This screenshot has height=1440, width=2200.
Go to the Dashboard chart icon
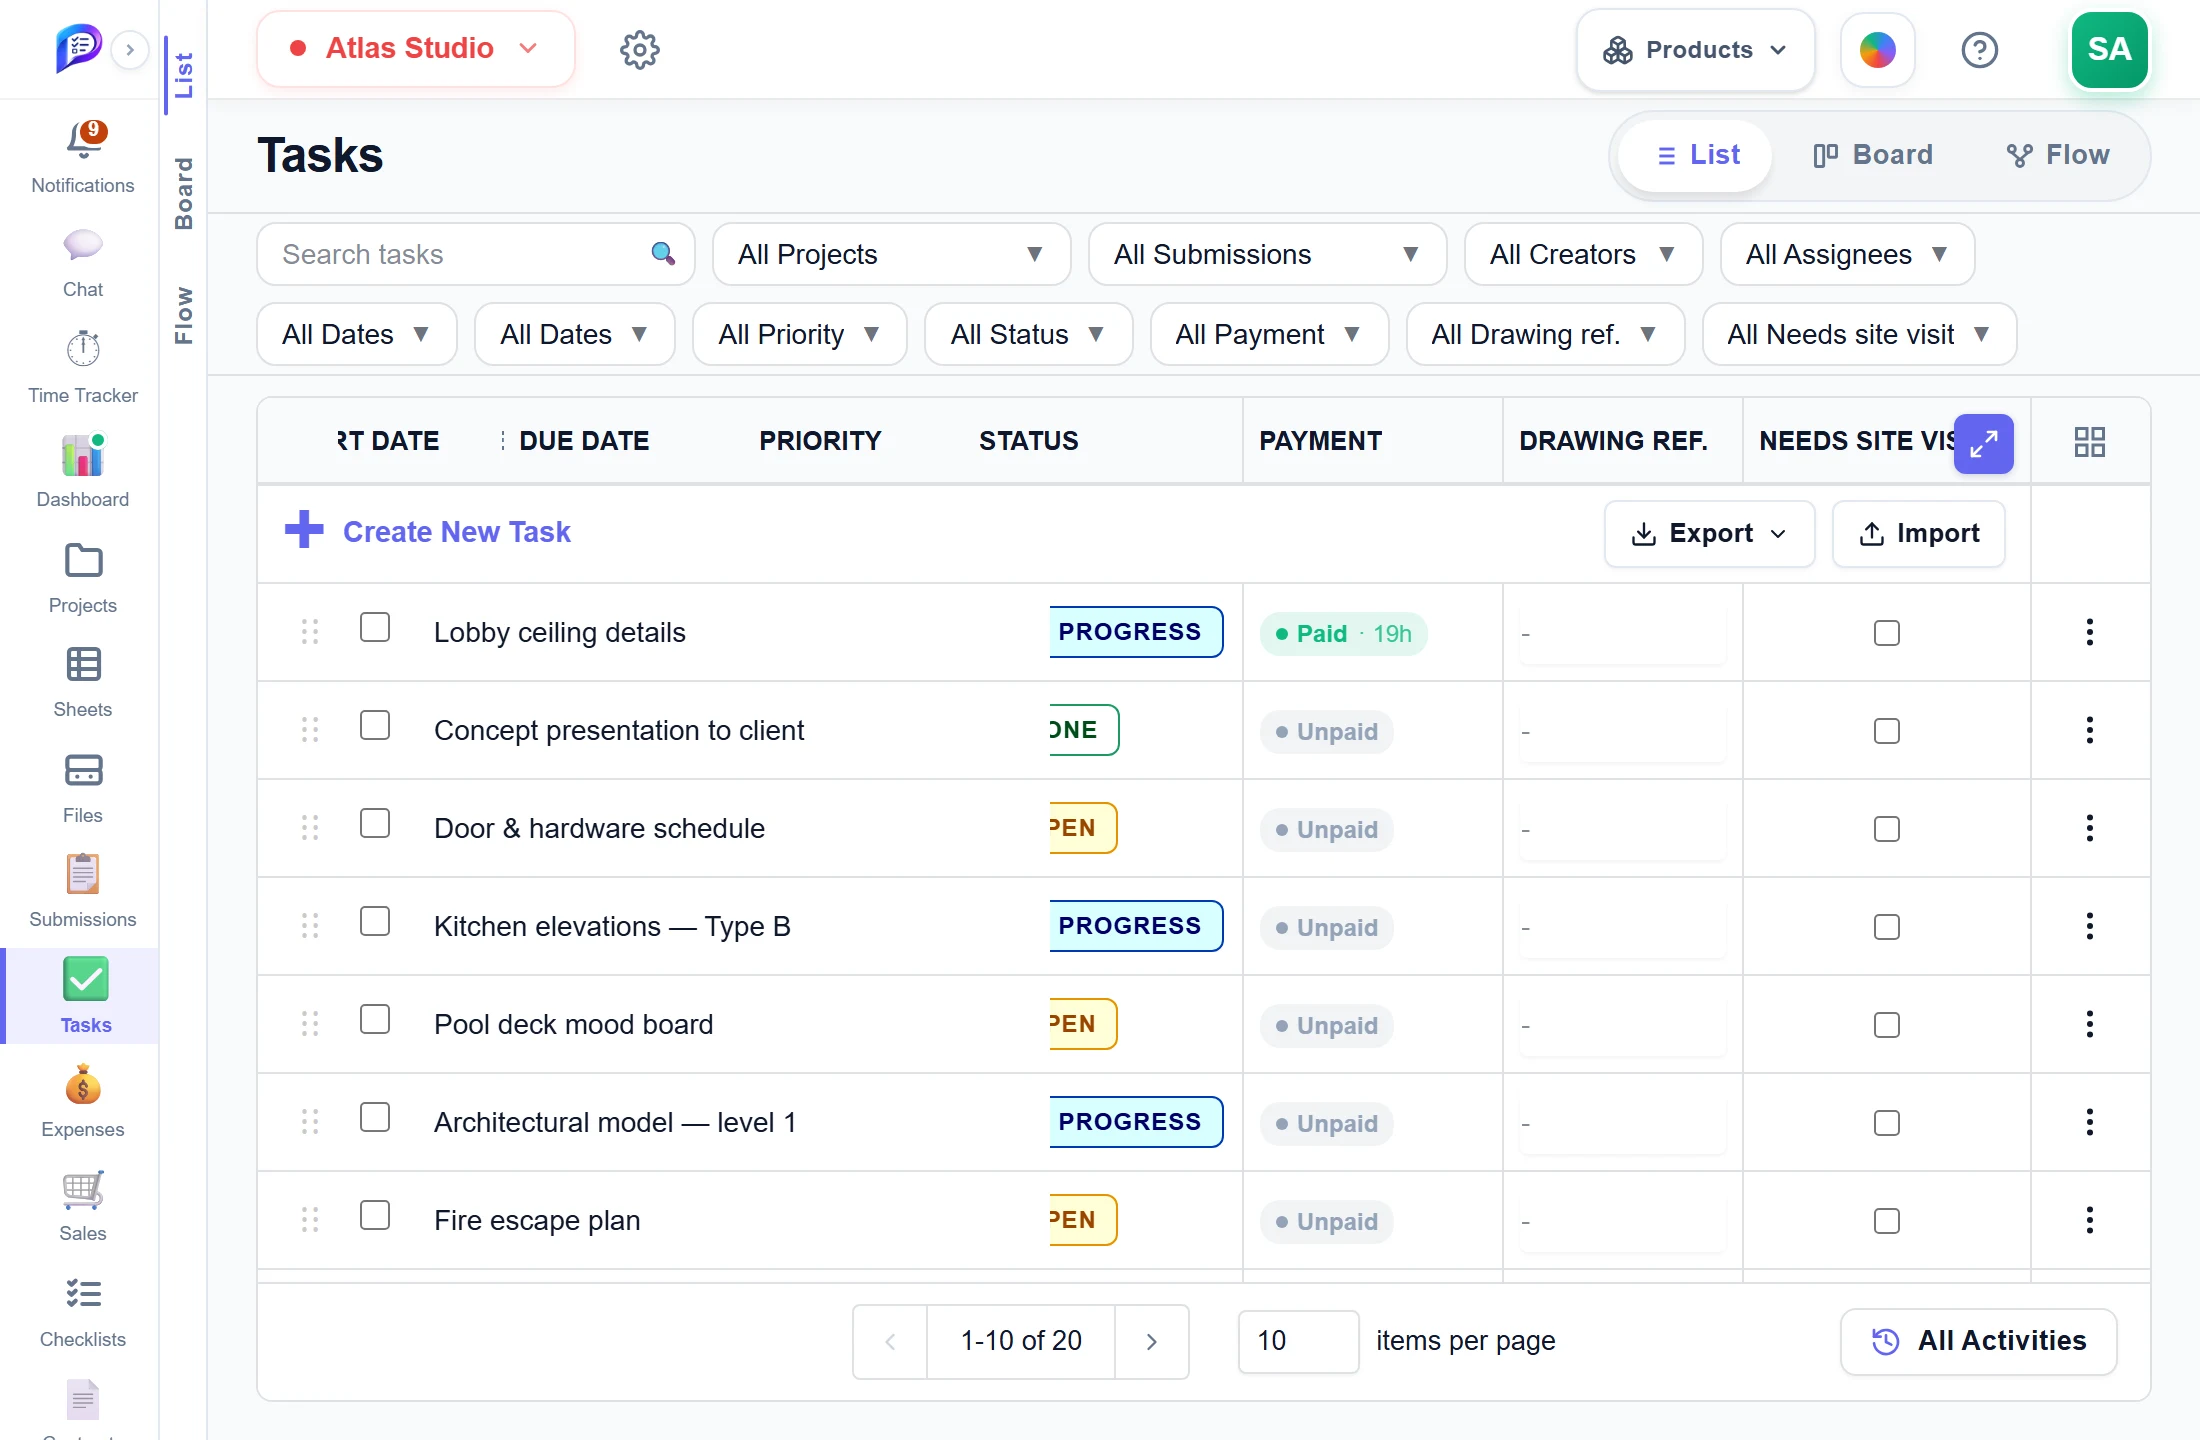[83, 455]
